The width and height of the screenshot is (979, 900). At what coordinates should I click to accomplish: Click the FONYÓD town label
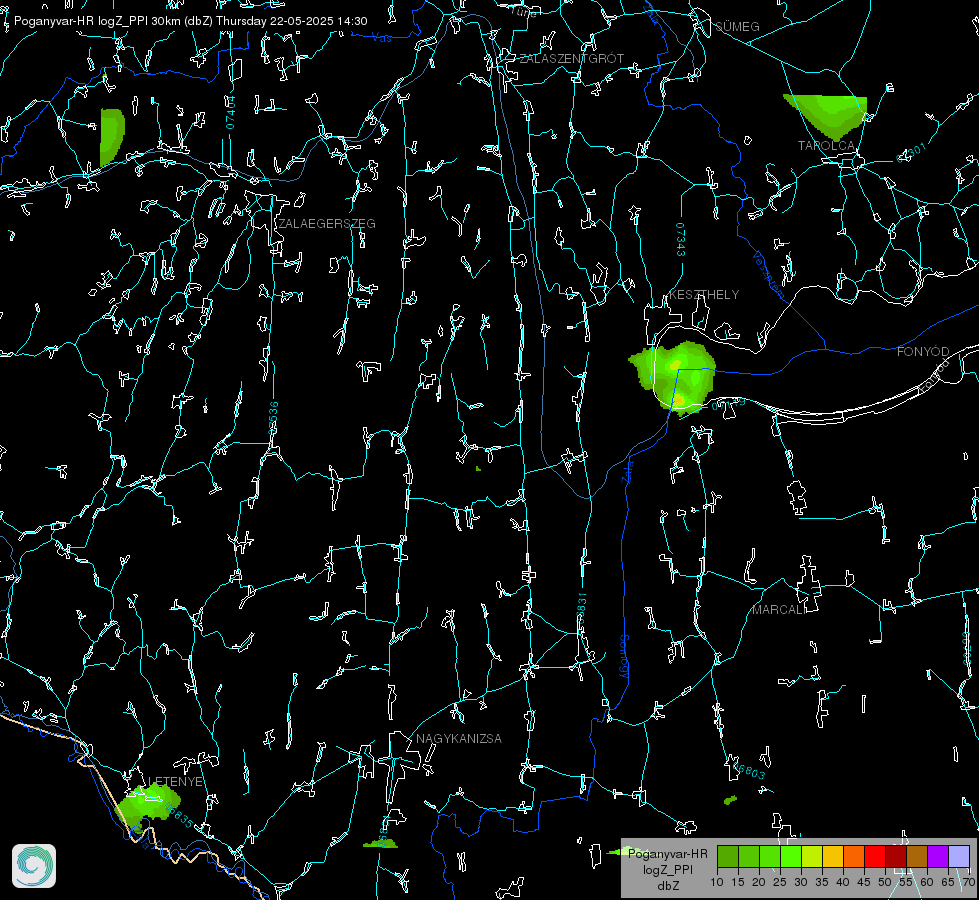click(x=923, y=352)
